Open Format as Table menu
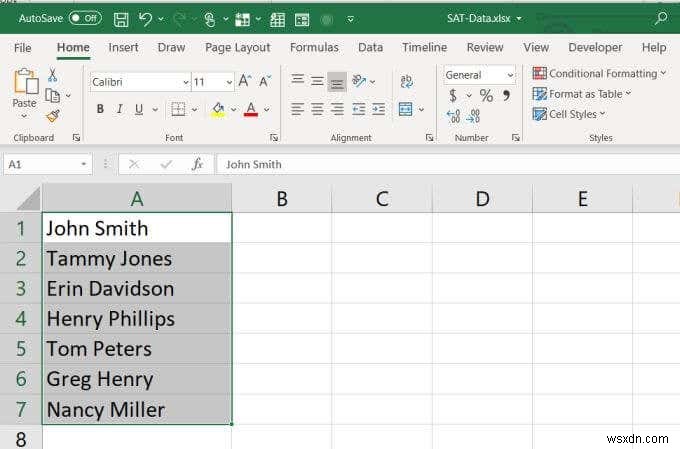This screenshot has height=449, width=680. pyautogui.click(x=582, y=94)
